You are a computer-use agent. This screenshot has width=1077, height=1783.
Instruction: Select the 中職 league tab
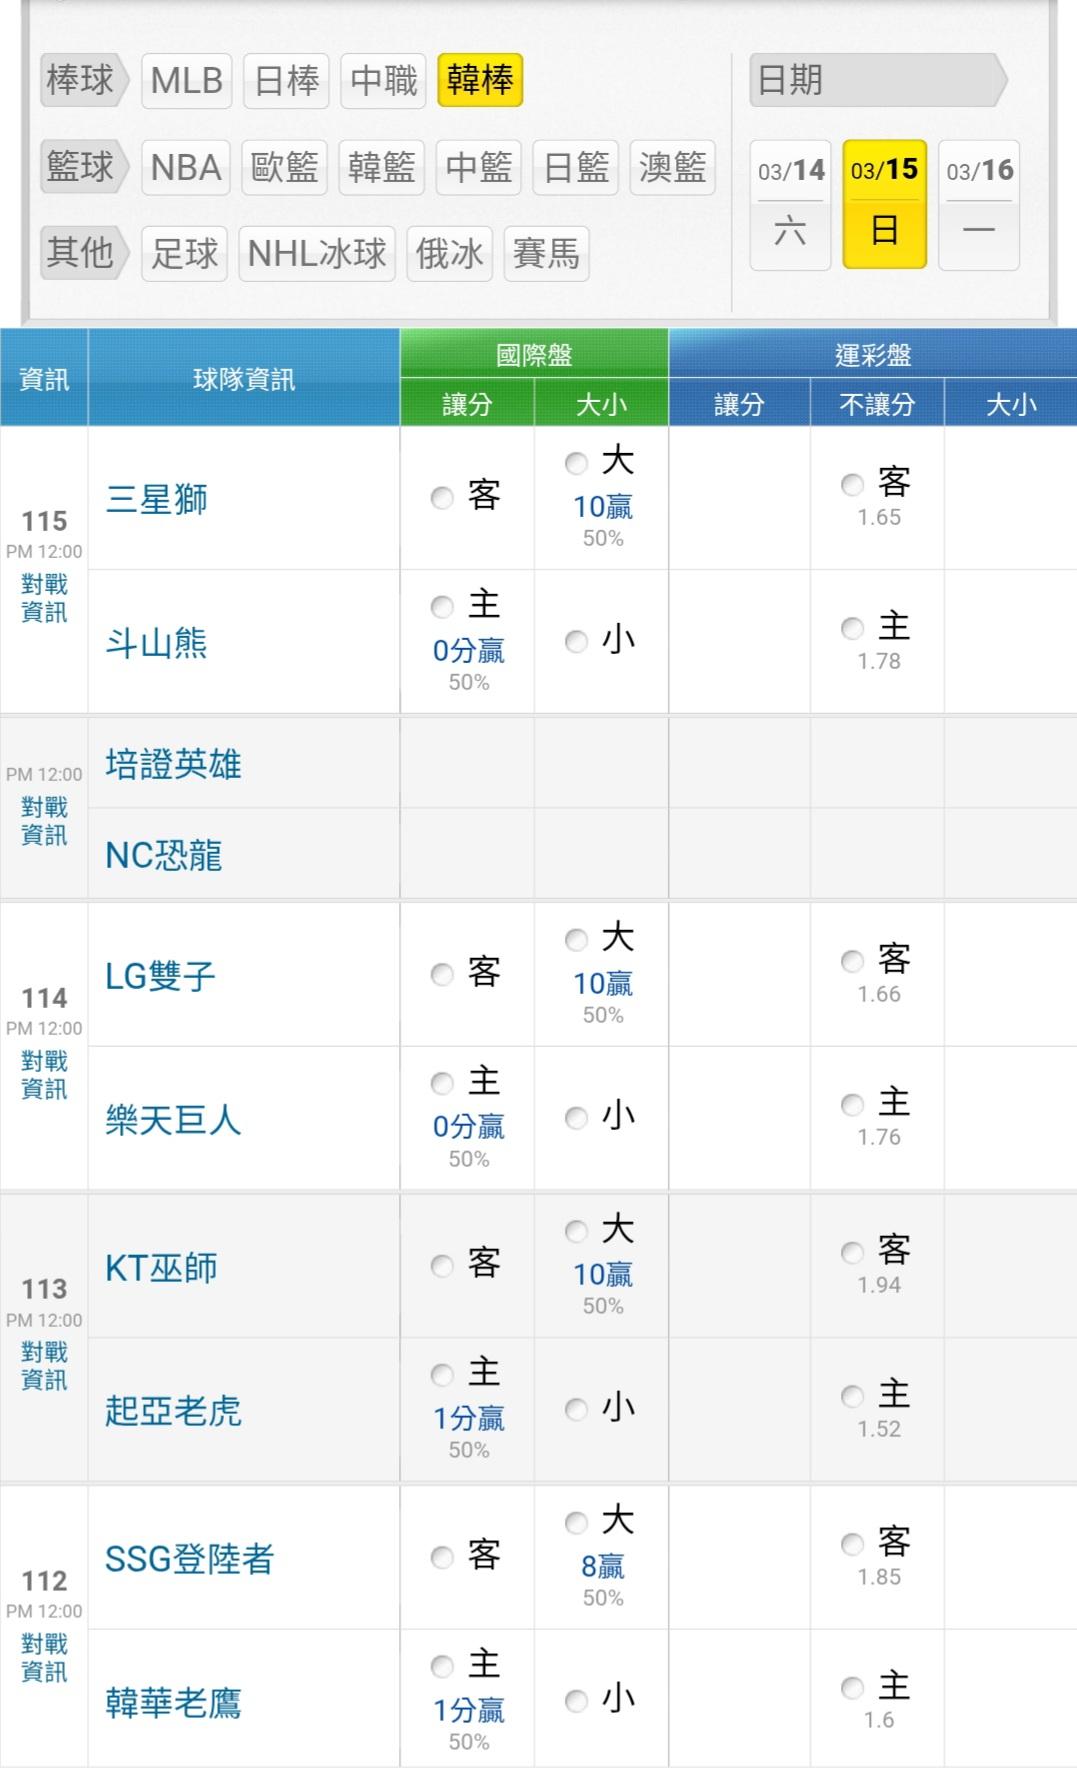pyautogui.click(x=383, y=80)
